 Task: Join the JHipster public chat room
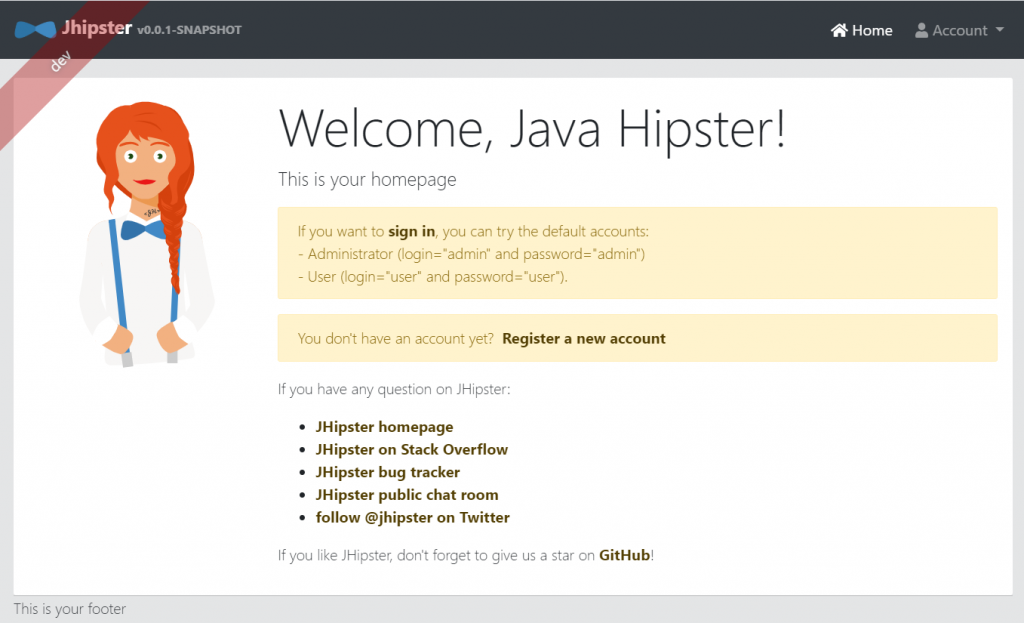407,494
